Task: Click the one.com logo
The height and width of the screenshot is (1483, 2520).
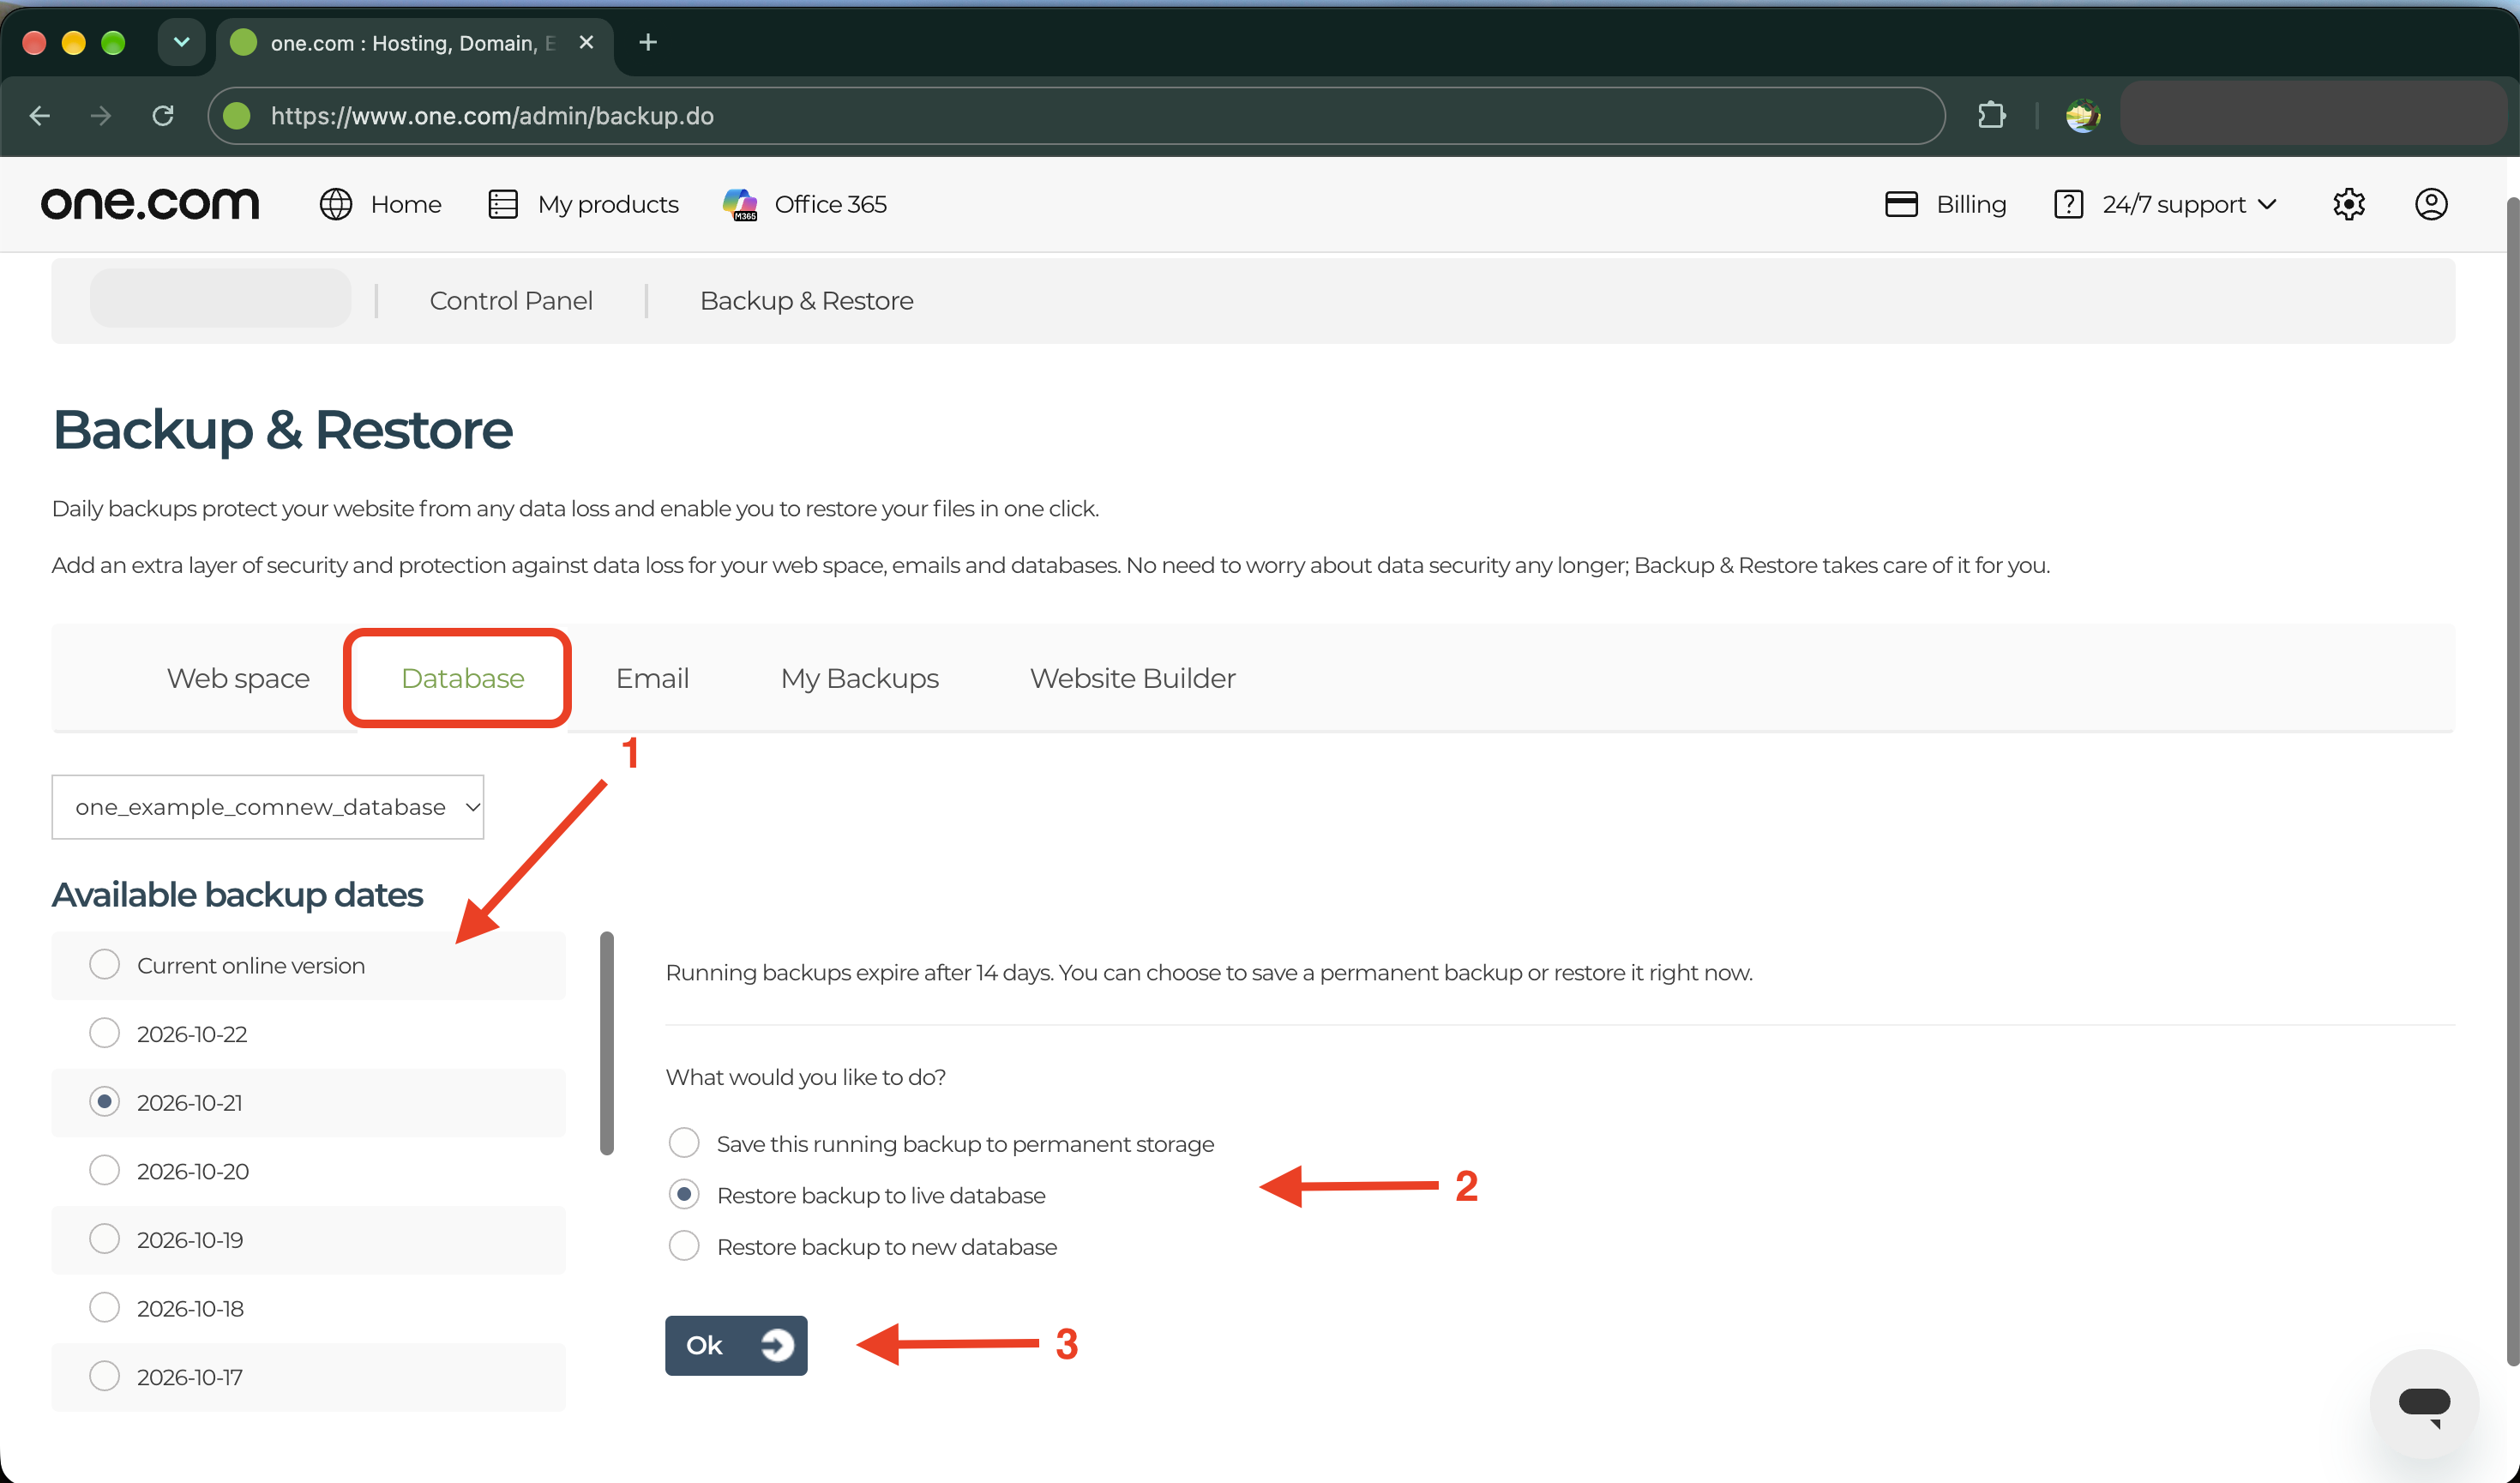Action: [150, 204]
